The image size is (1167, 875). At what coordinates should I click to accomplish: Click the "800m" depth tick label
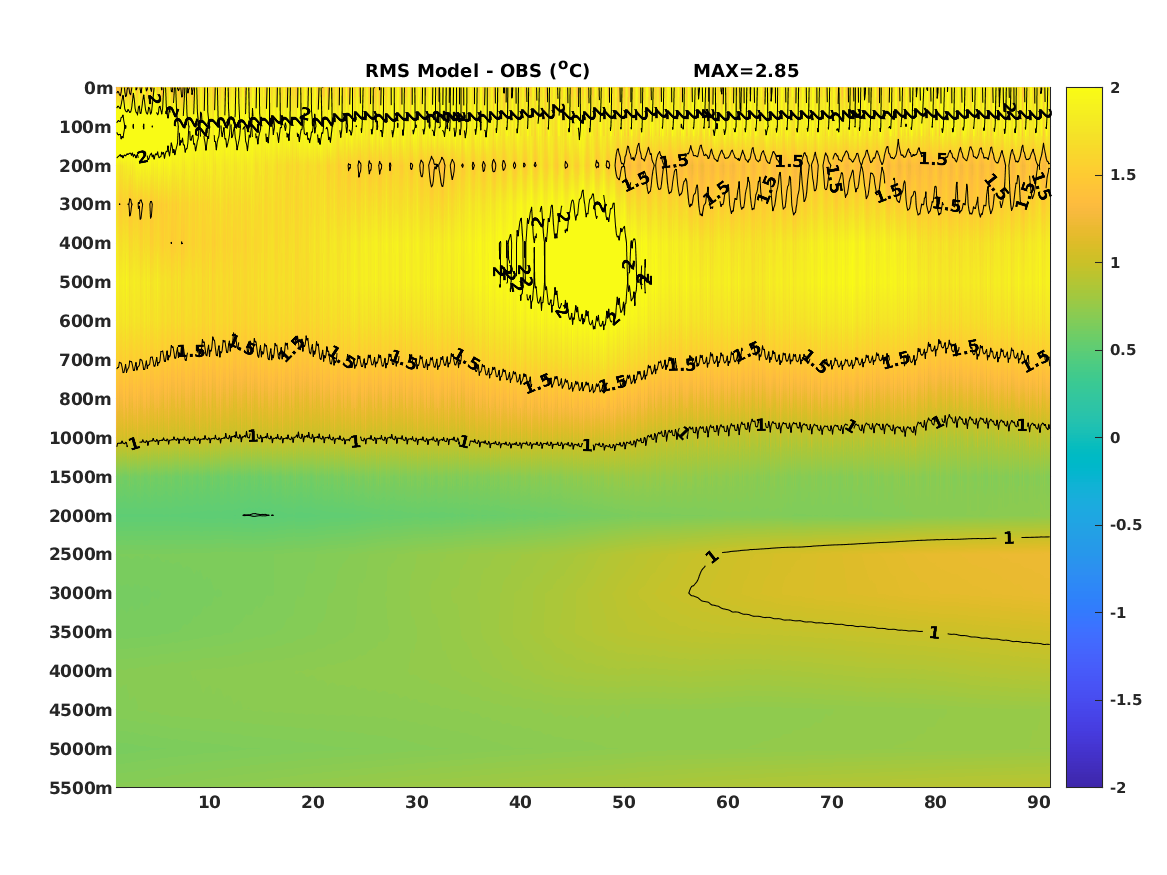click(86, 399)
